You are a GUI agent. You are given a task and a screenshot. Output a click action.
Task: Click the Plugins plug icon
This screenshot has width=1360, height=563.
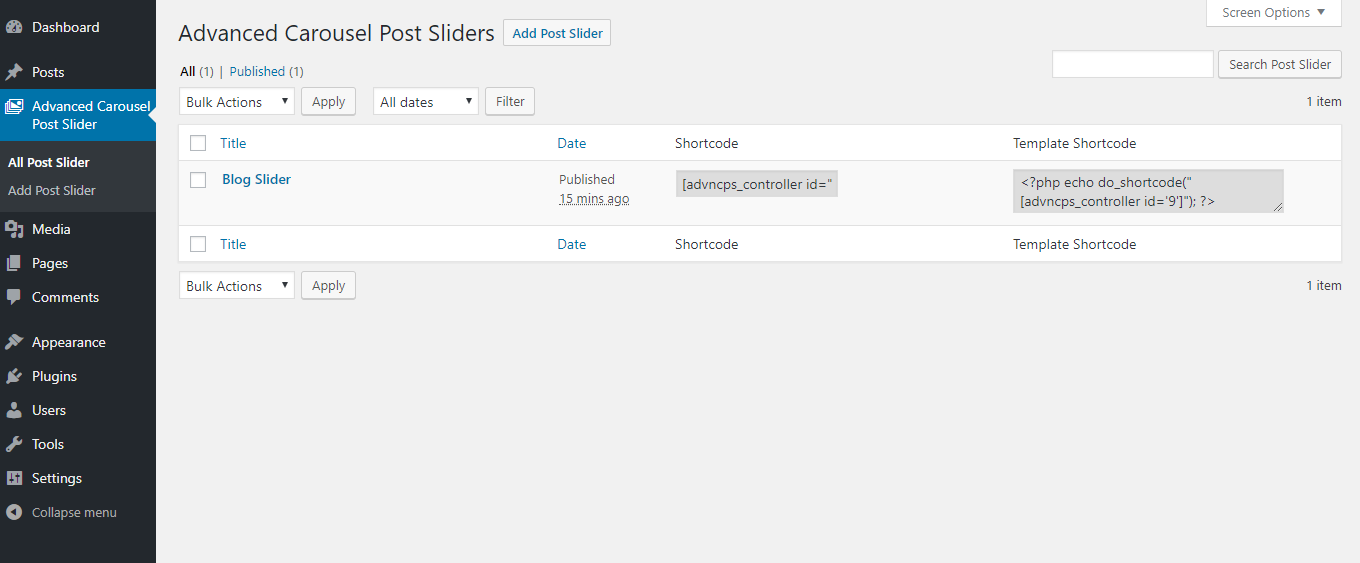14,376
